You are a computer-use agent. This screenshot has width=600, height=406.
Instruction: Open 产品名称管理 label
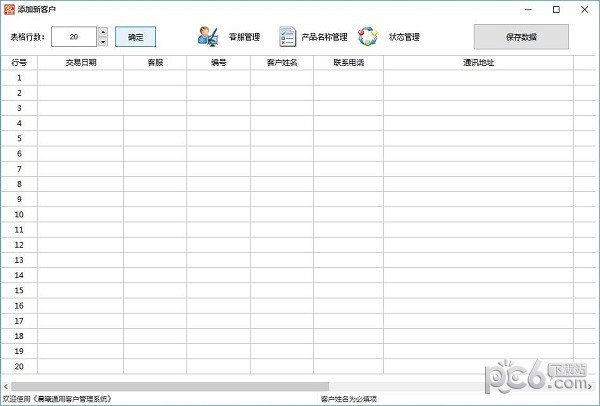(x=324, y=37)
